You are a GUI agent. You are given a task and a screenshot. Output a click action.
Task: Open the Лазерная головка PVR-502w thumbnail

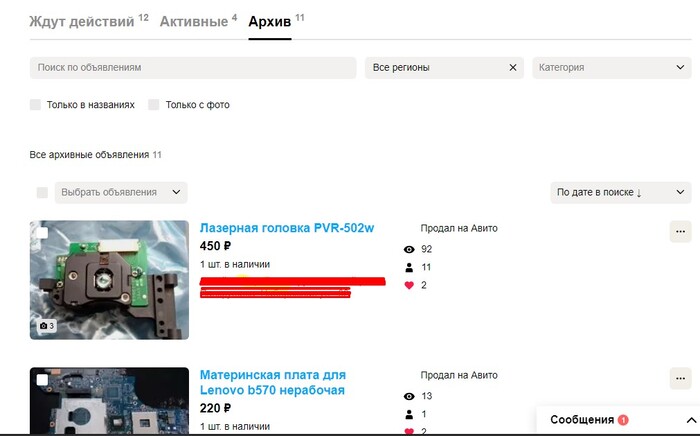point(109,280)
